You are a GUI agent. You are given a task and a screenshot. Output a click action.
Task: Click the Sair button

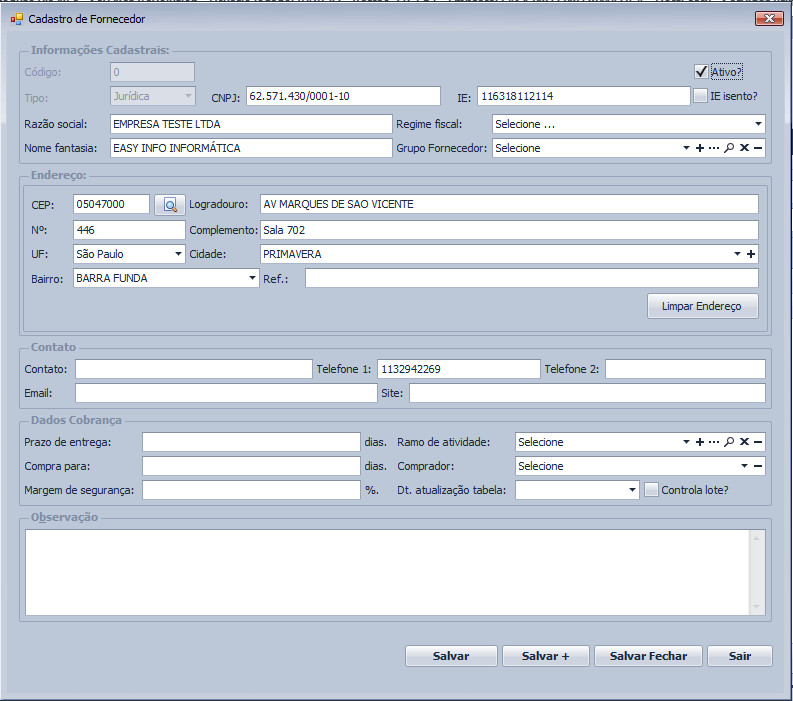[740, 656]
